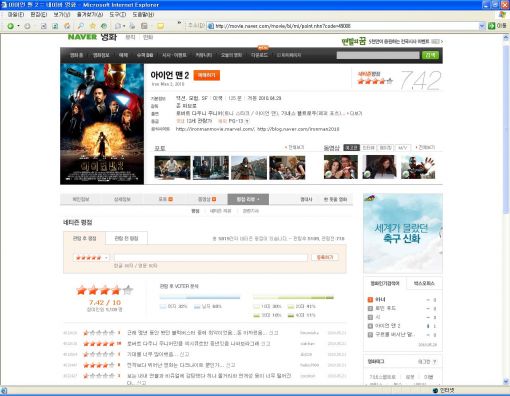Switch to the pre-viewing rating tab
The width and height of the screenshot is (510, 396).
click(126, 238)
